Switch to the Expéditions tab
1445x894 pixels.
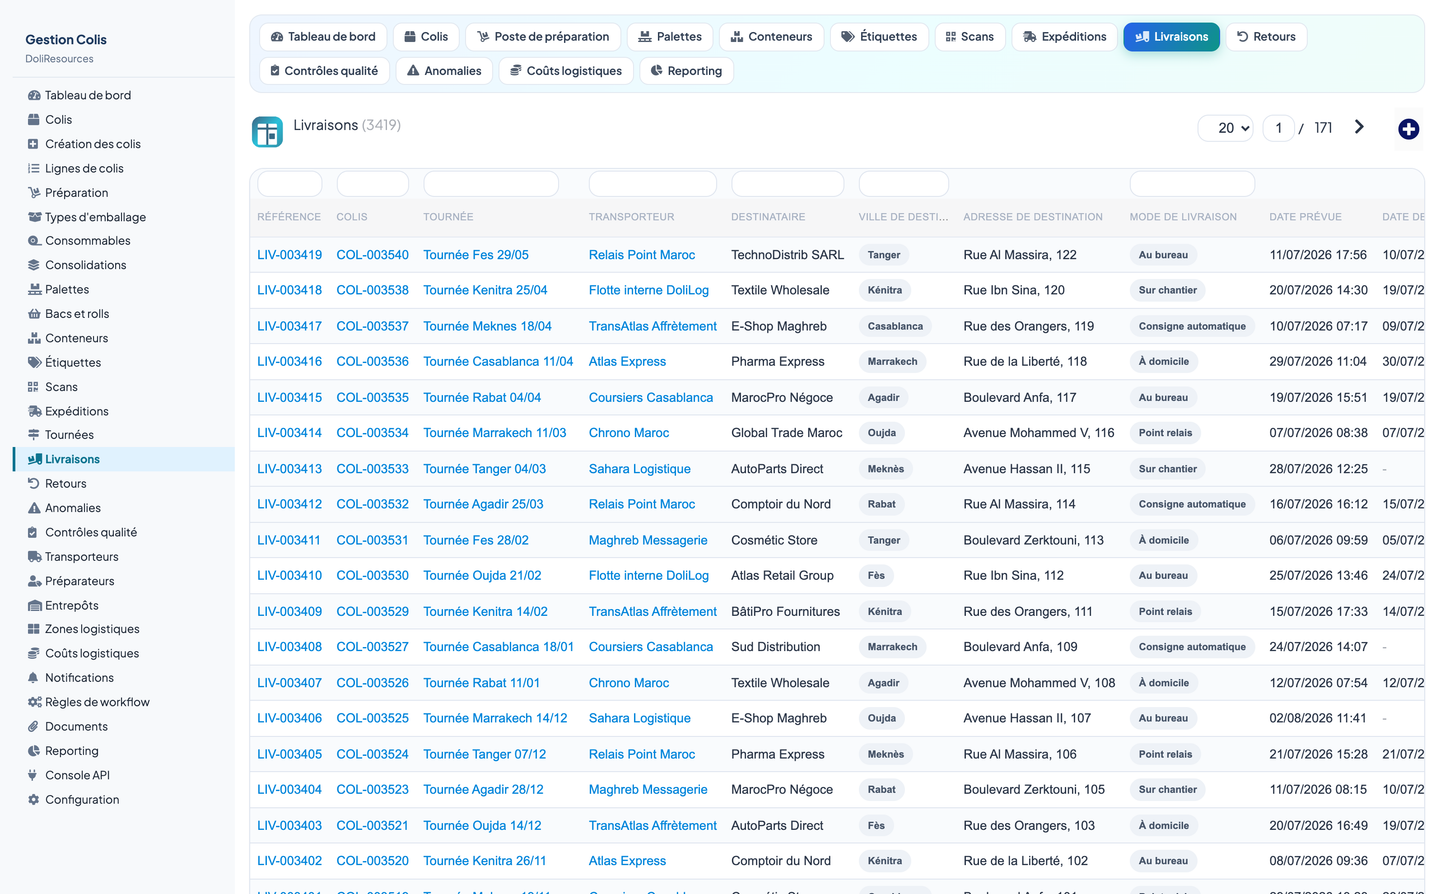1065,37
